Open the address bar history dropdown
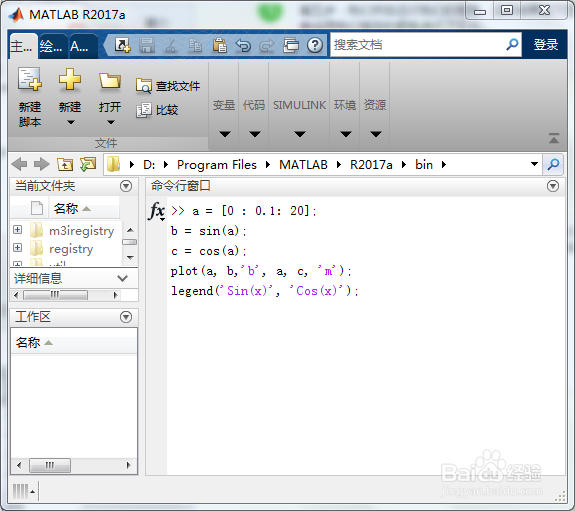The image size is (575, 511). [x=534, y=164]
